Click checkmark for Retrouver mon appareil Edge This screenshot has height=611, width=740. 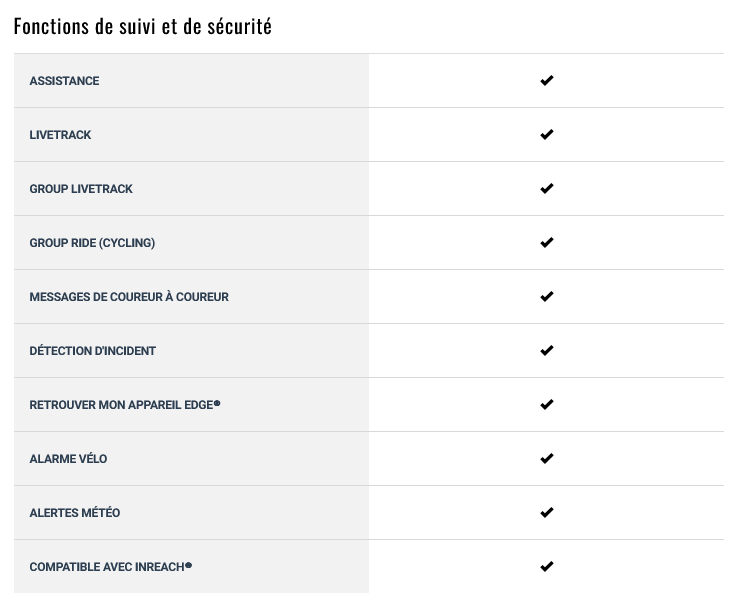pyautogui.click(x=547, y=404)
